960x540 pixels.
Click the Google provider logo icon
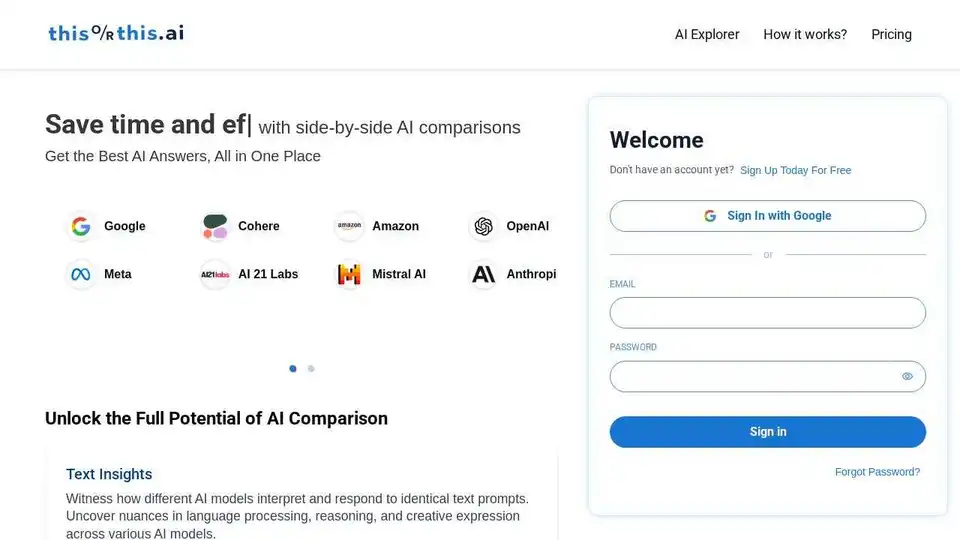point(81,226)
